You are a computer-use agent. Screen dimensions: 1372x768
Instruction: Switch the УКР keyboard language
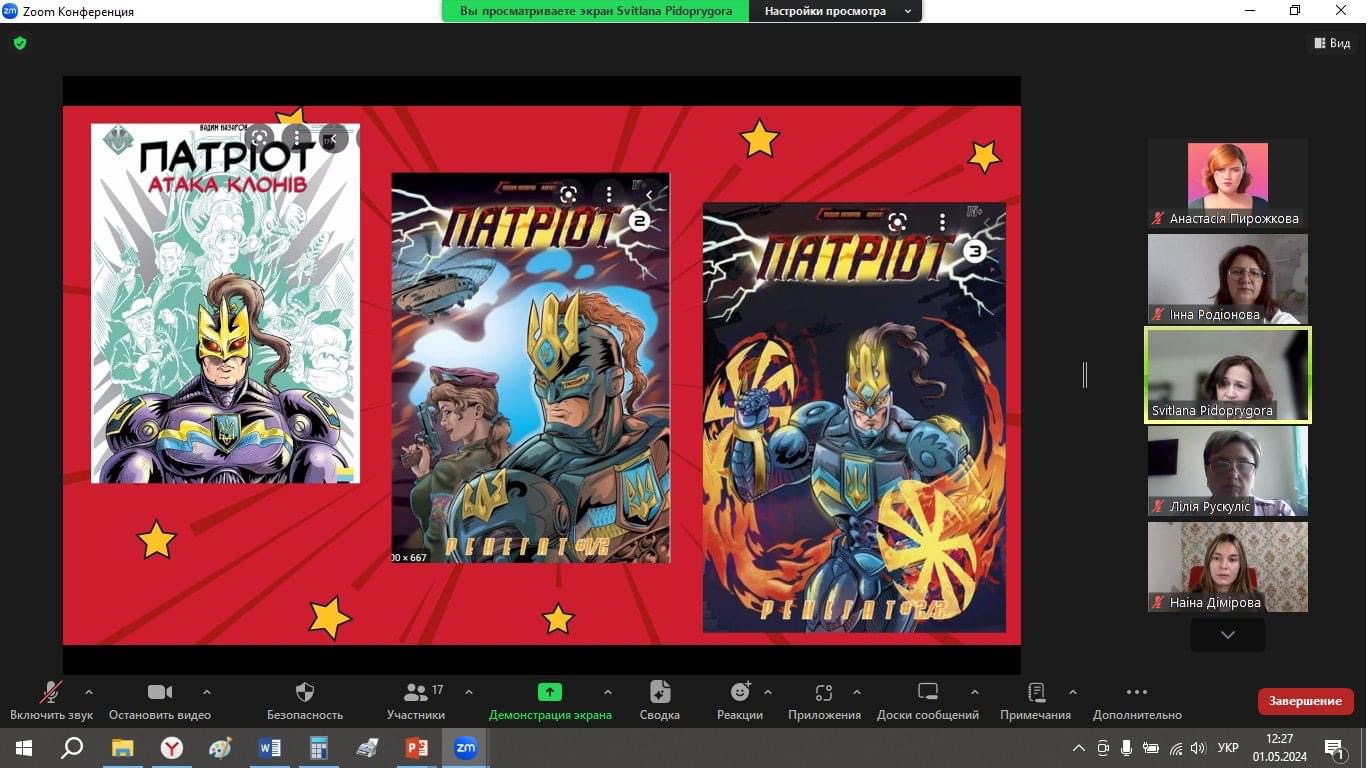pos(1229,748)
